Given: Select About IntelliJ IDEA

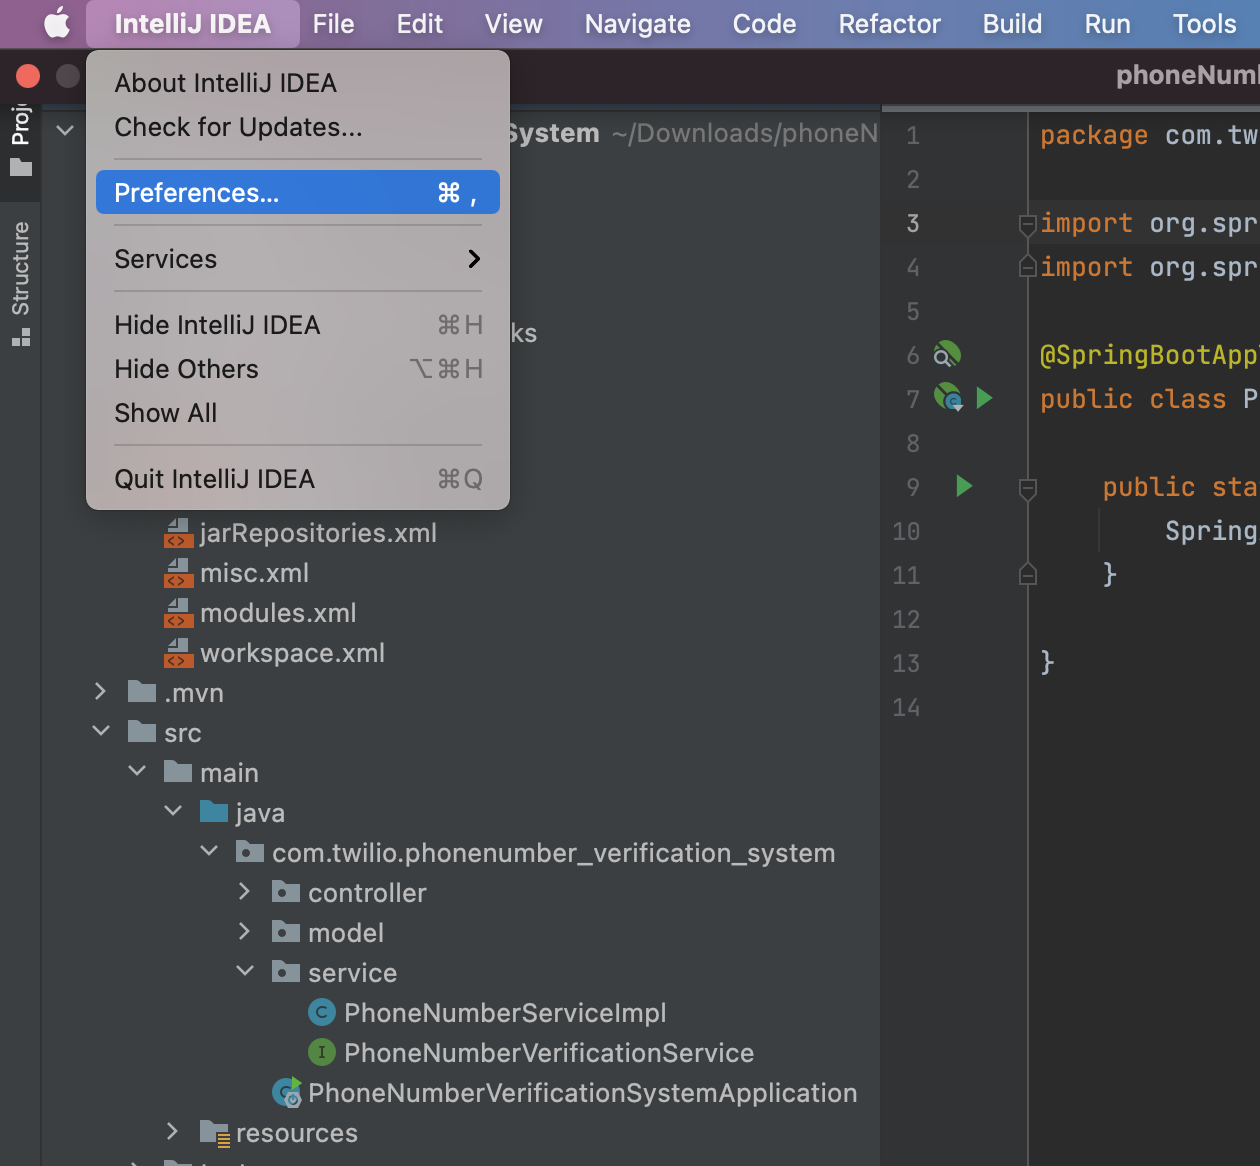Looking at the screenshot, I should point(298,83).
